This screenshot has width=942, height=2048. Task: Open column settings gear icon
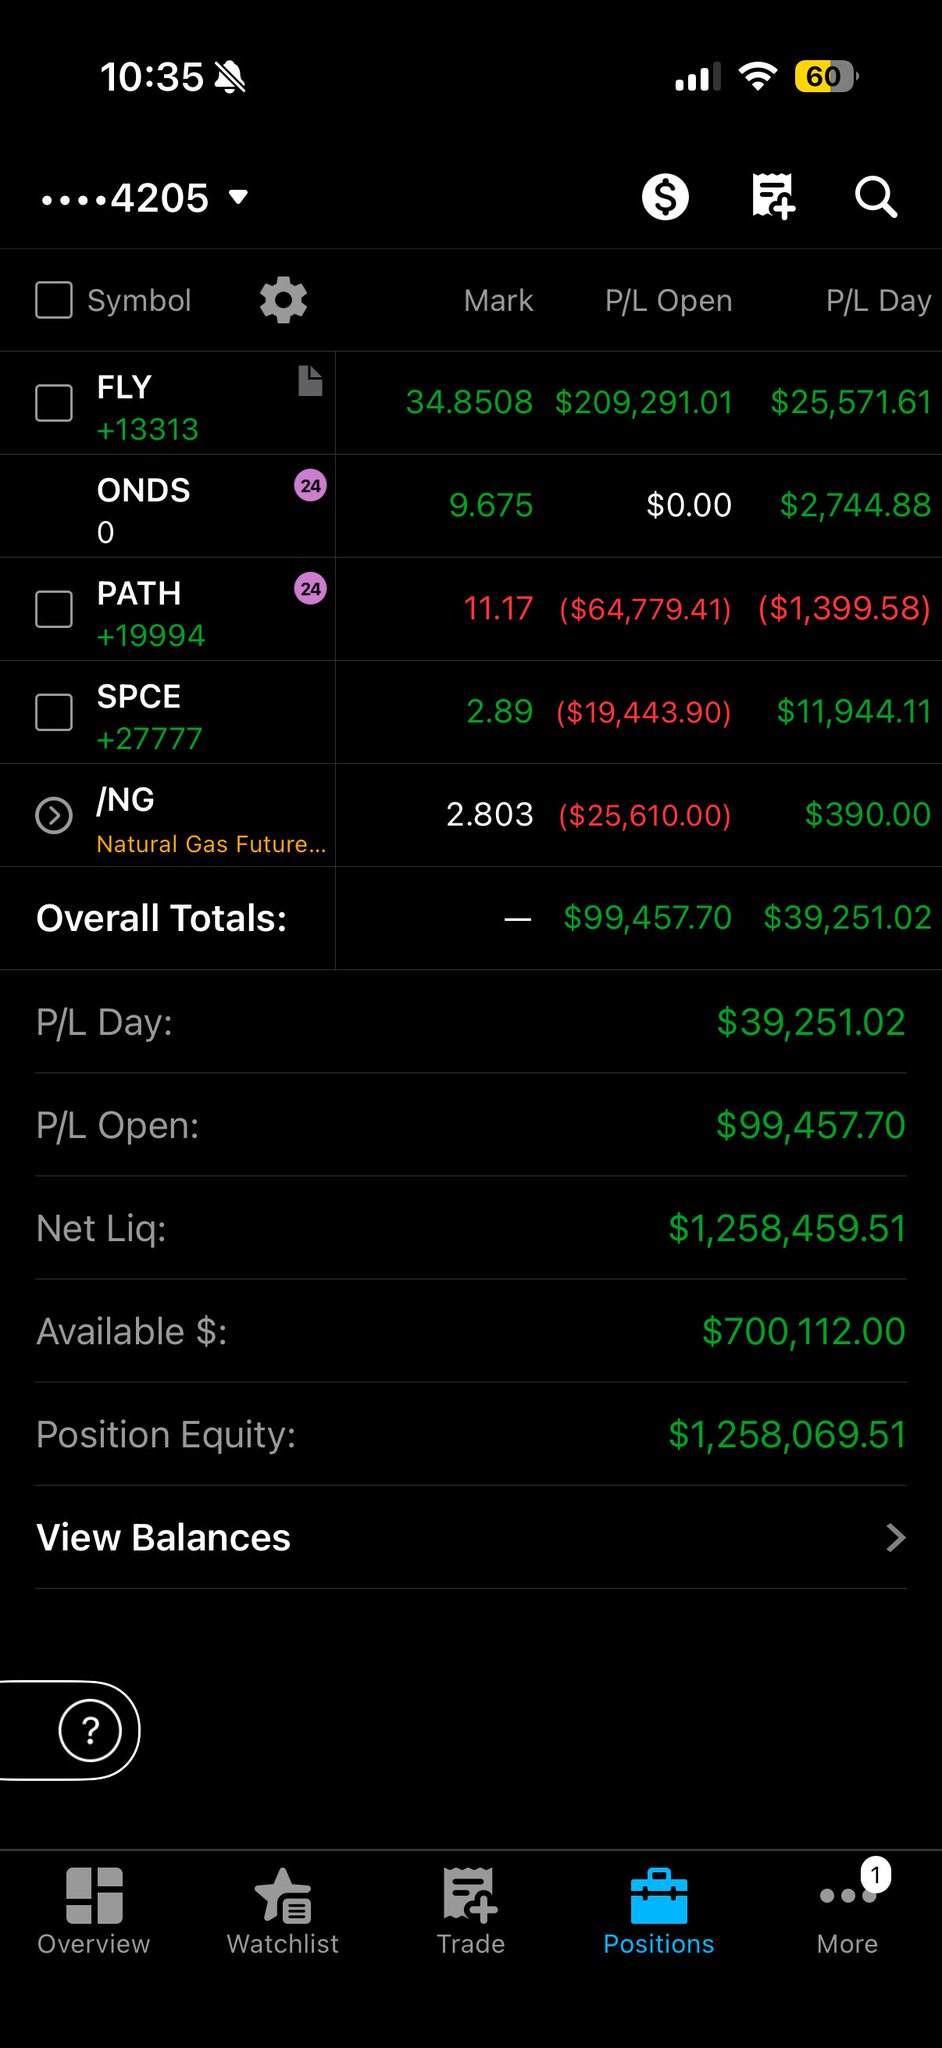(x=283, y=300)
